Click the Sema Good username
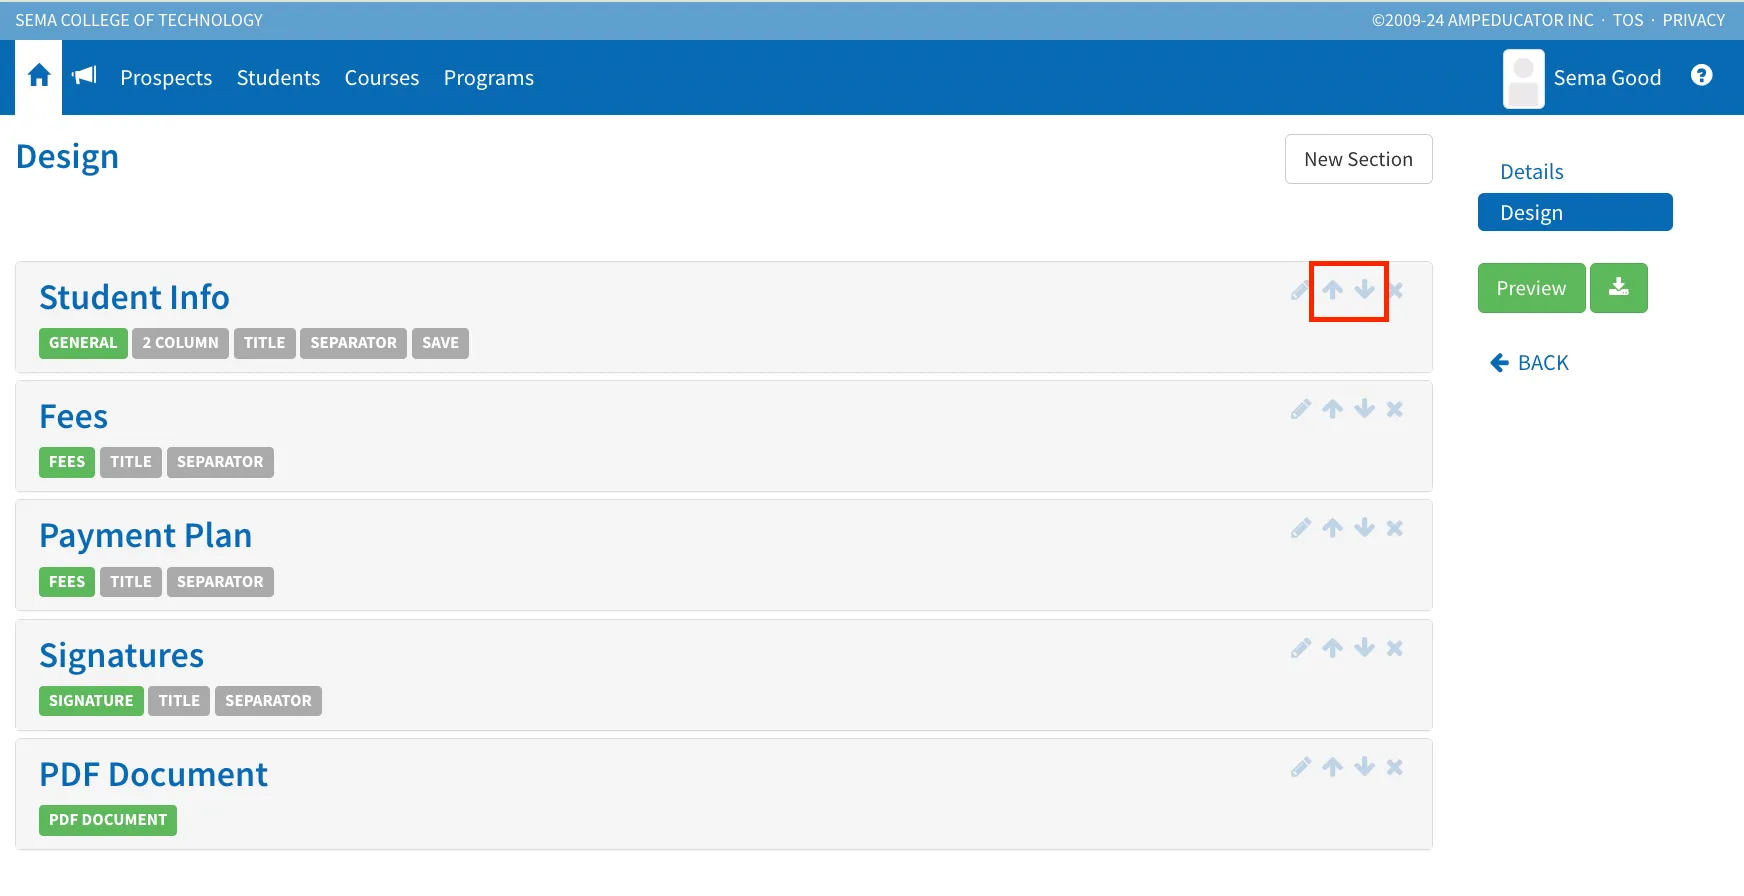Screen dimensions: 1744x896 (x=1607, y=78)
